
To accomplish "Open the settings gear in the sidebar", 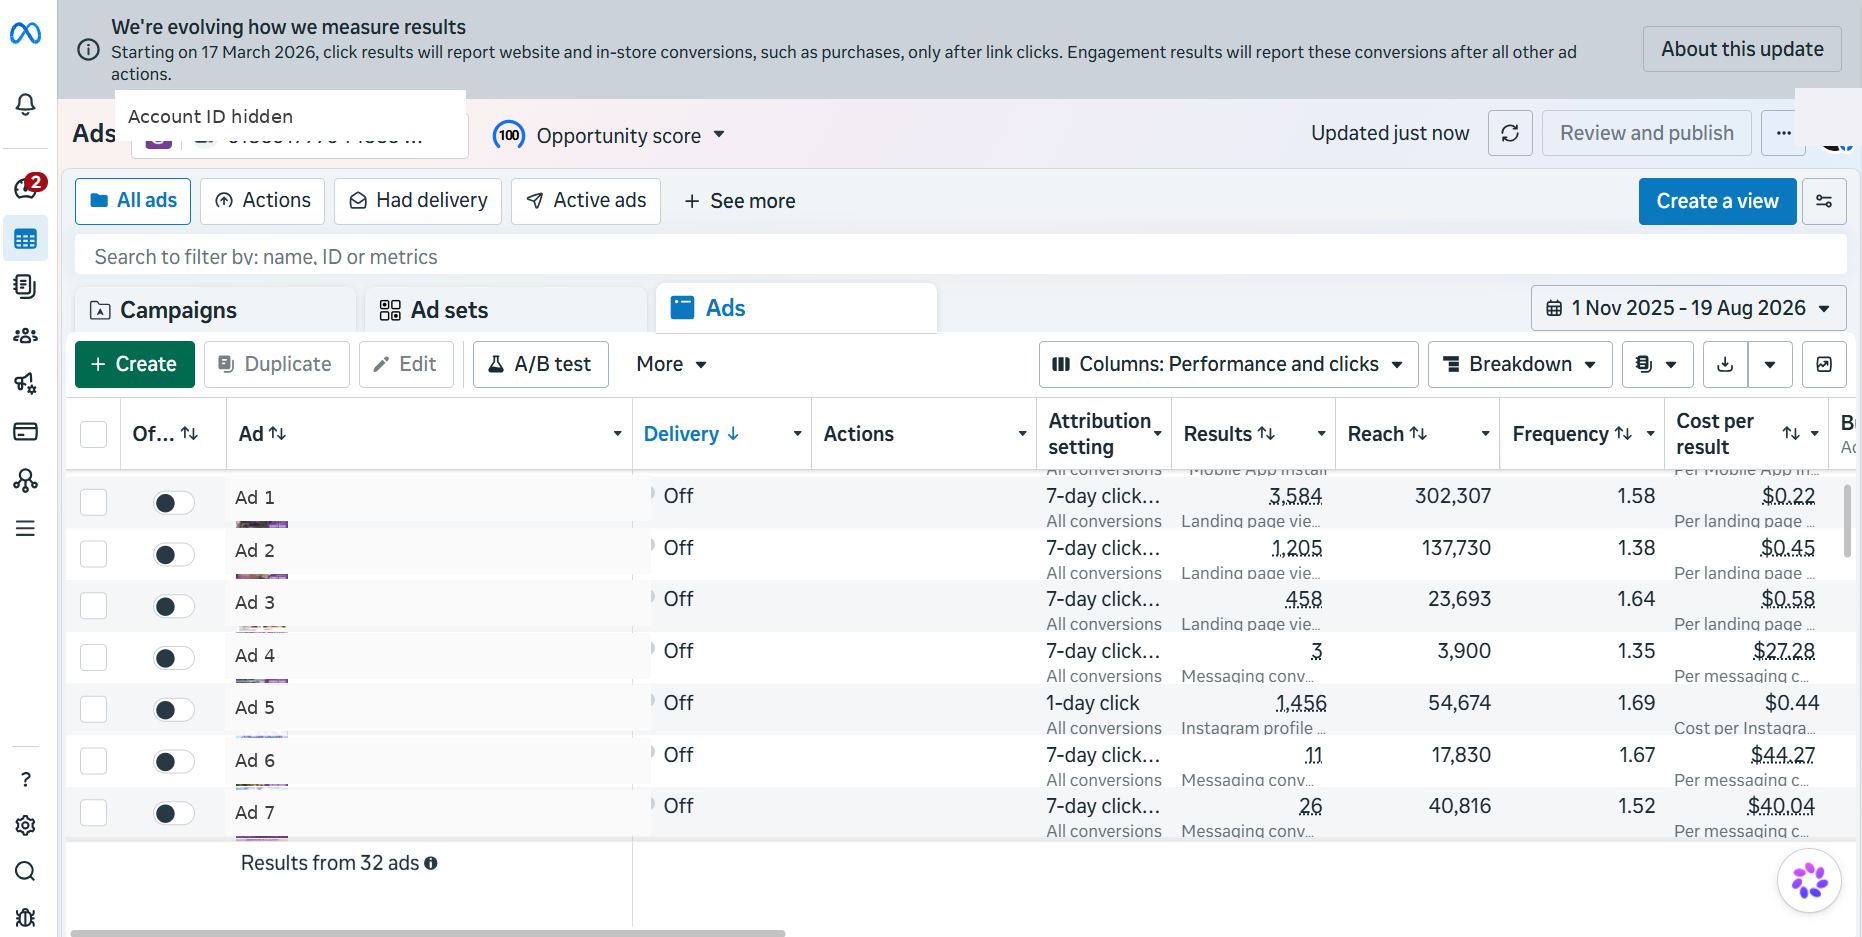I will tap(25, 825).
